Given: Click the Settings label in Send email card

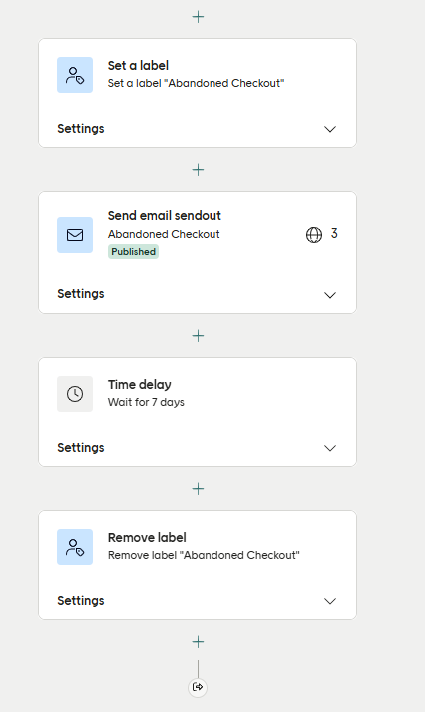Looking at the screenshot, I should [x=81, y=293].
